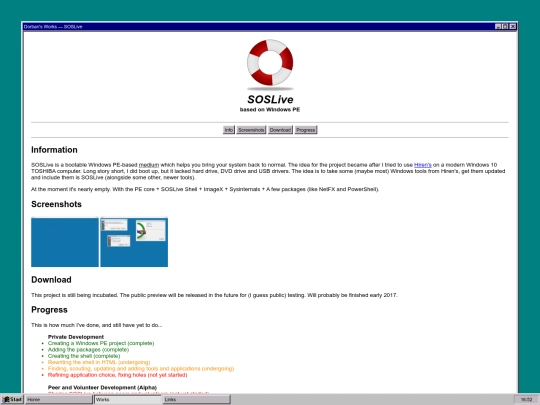Switch to the Home taskbar item
The height and width of the screenshot is (405, 540).
pos(59,399)
